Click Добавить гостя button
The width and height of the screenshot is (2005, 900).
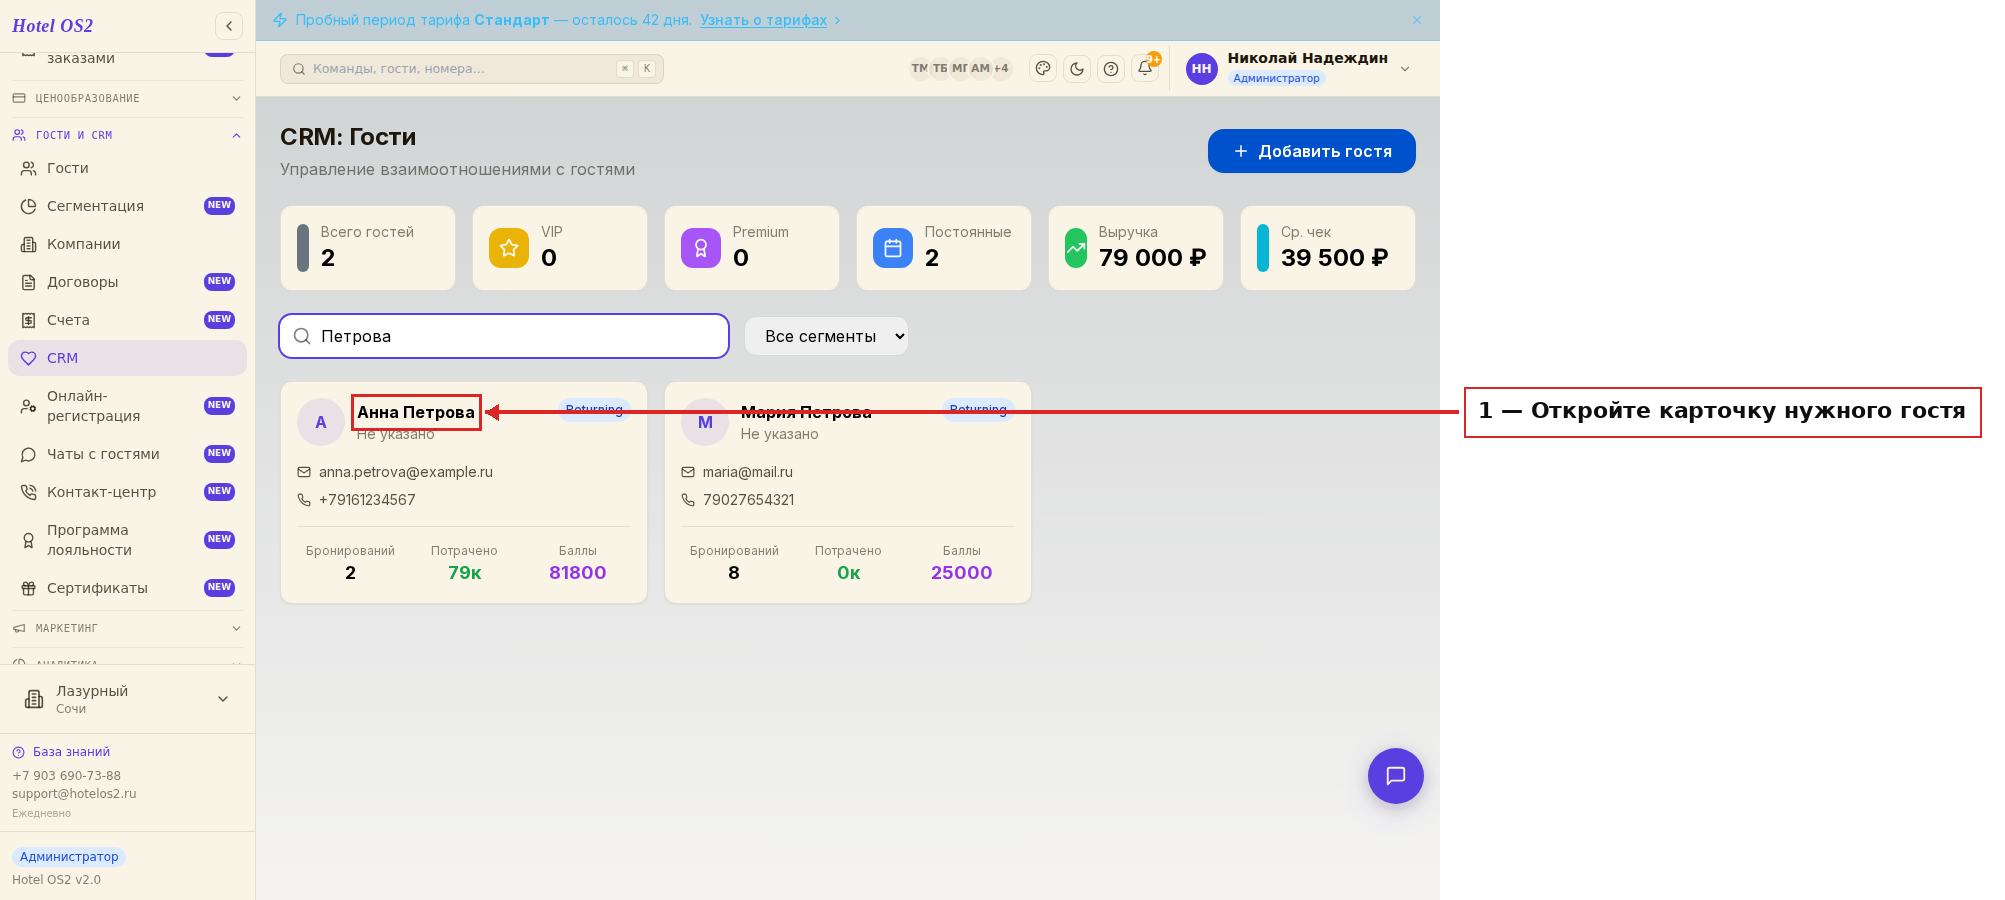pos(1311,151)
